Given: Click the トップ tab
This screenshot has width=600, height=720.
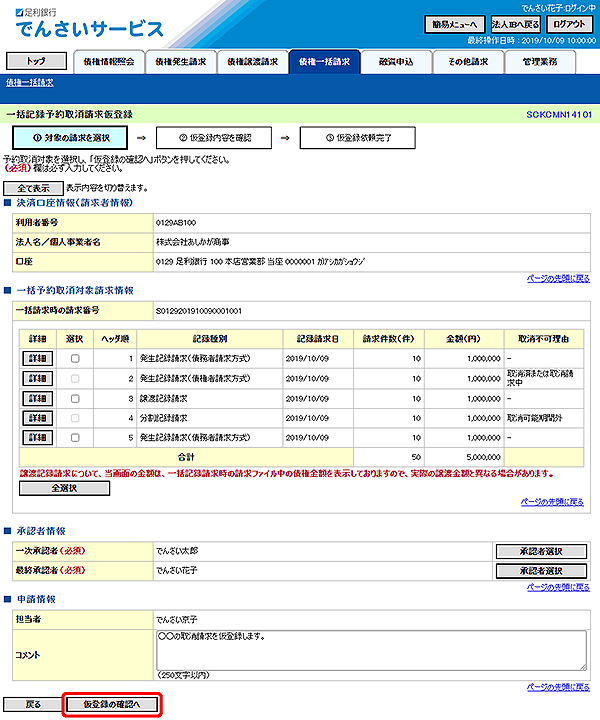Looking at the screenshot, I should point(36,61).
